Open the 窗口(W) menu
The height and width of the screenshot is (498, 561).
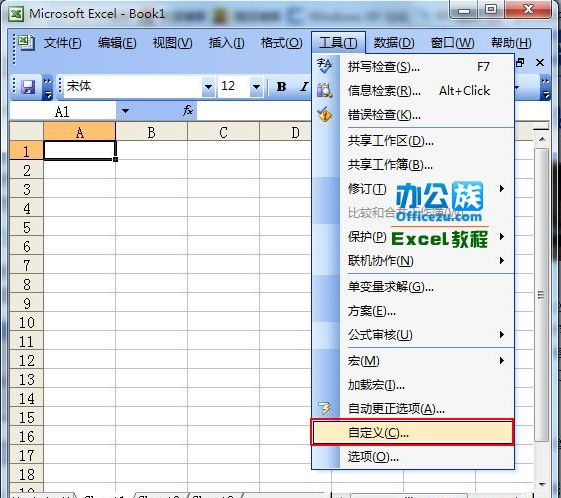[x=453, y=43]
